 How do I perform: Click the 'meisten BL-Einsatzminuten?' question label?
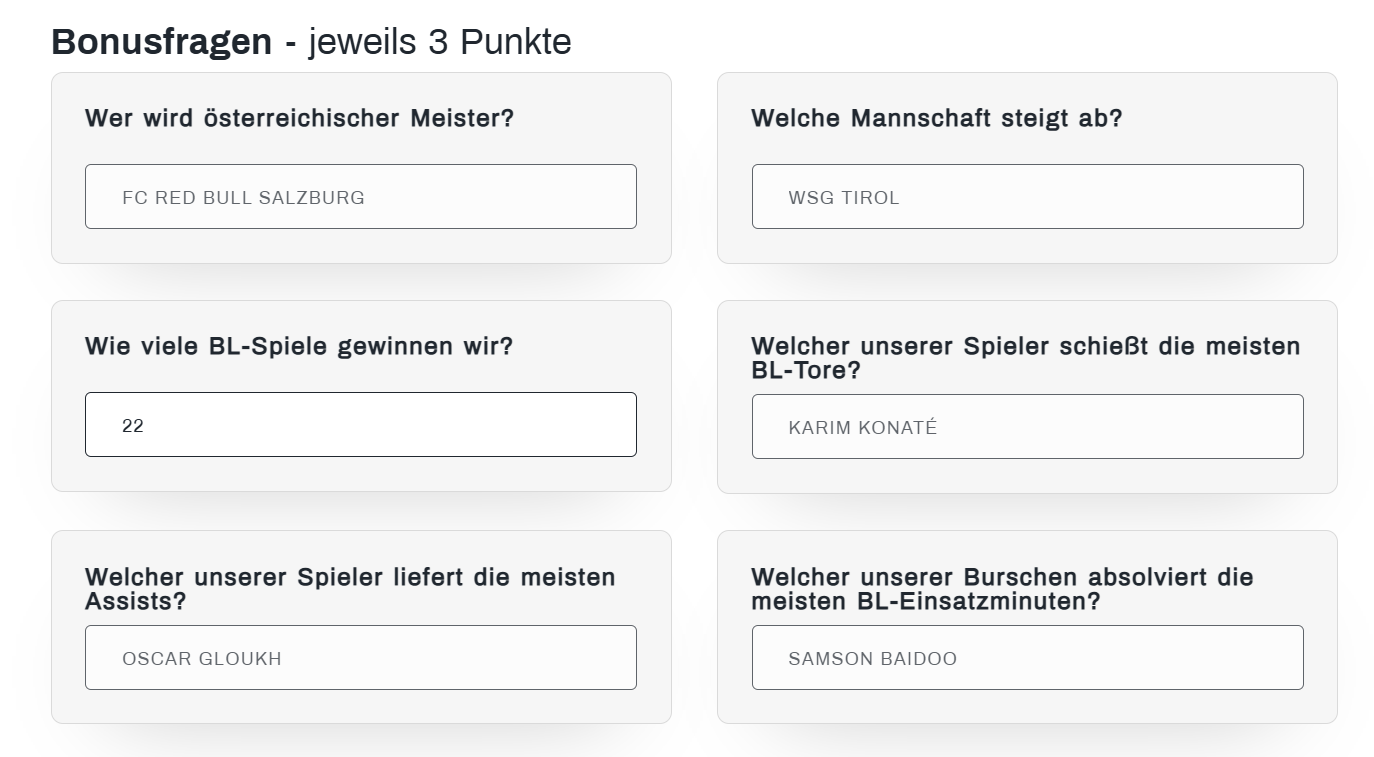(x=1001, y=589)
